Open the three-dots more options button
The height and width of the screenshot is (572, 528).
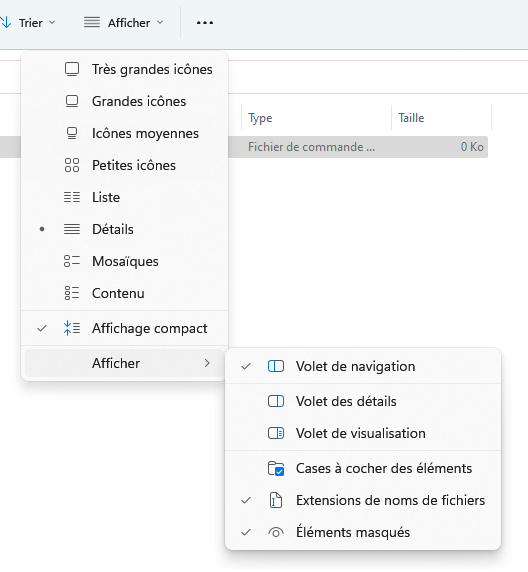pos(205,23)
